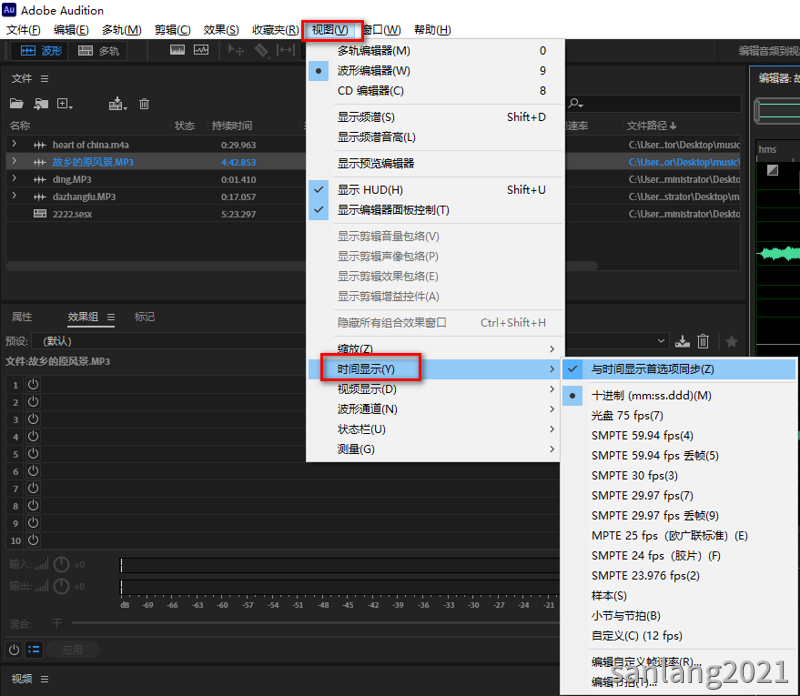Choose 编辑自定义帧速率(R)... menu entry

(646, 662)
